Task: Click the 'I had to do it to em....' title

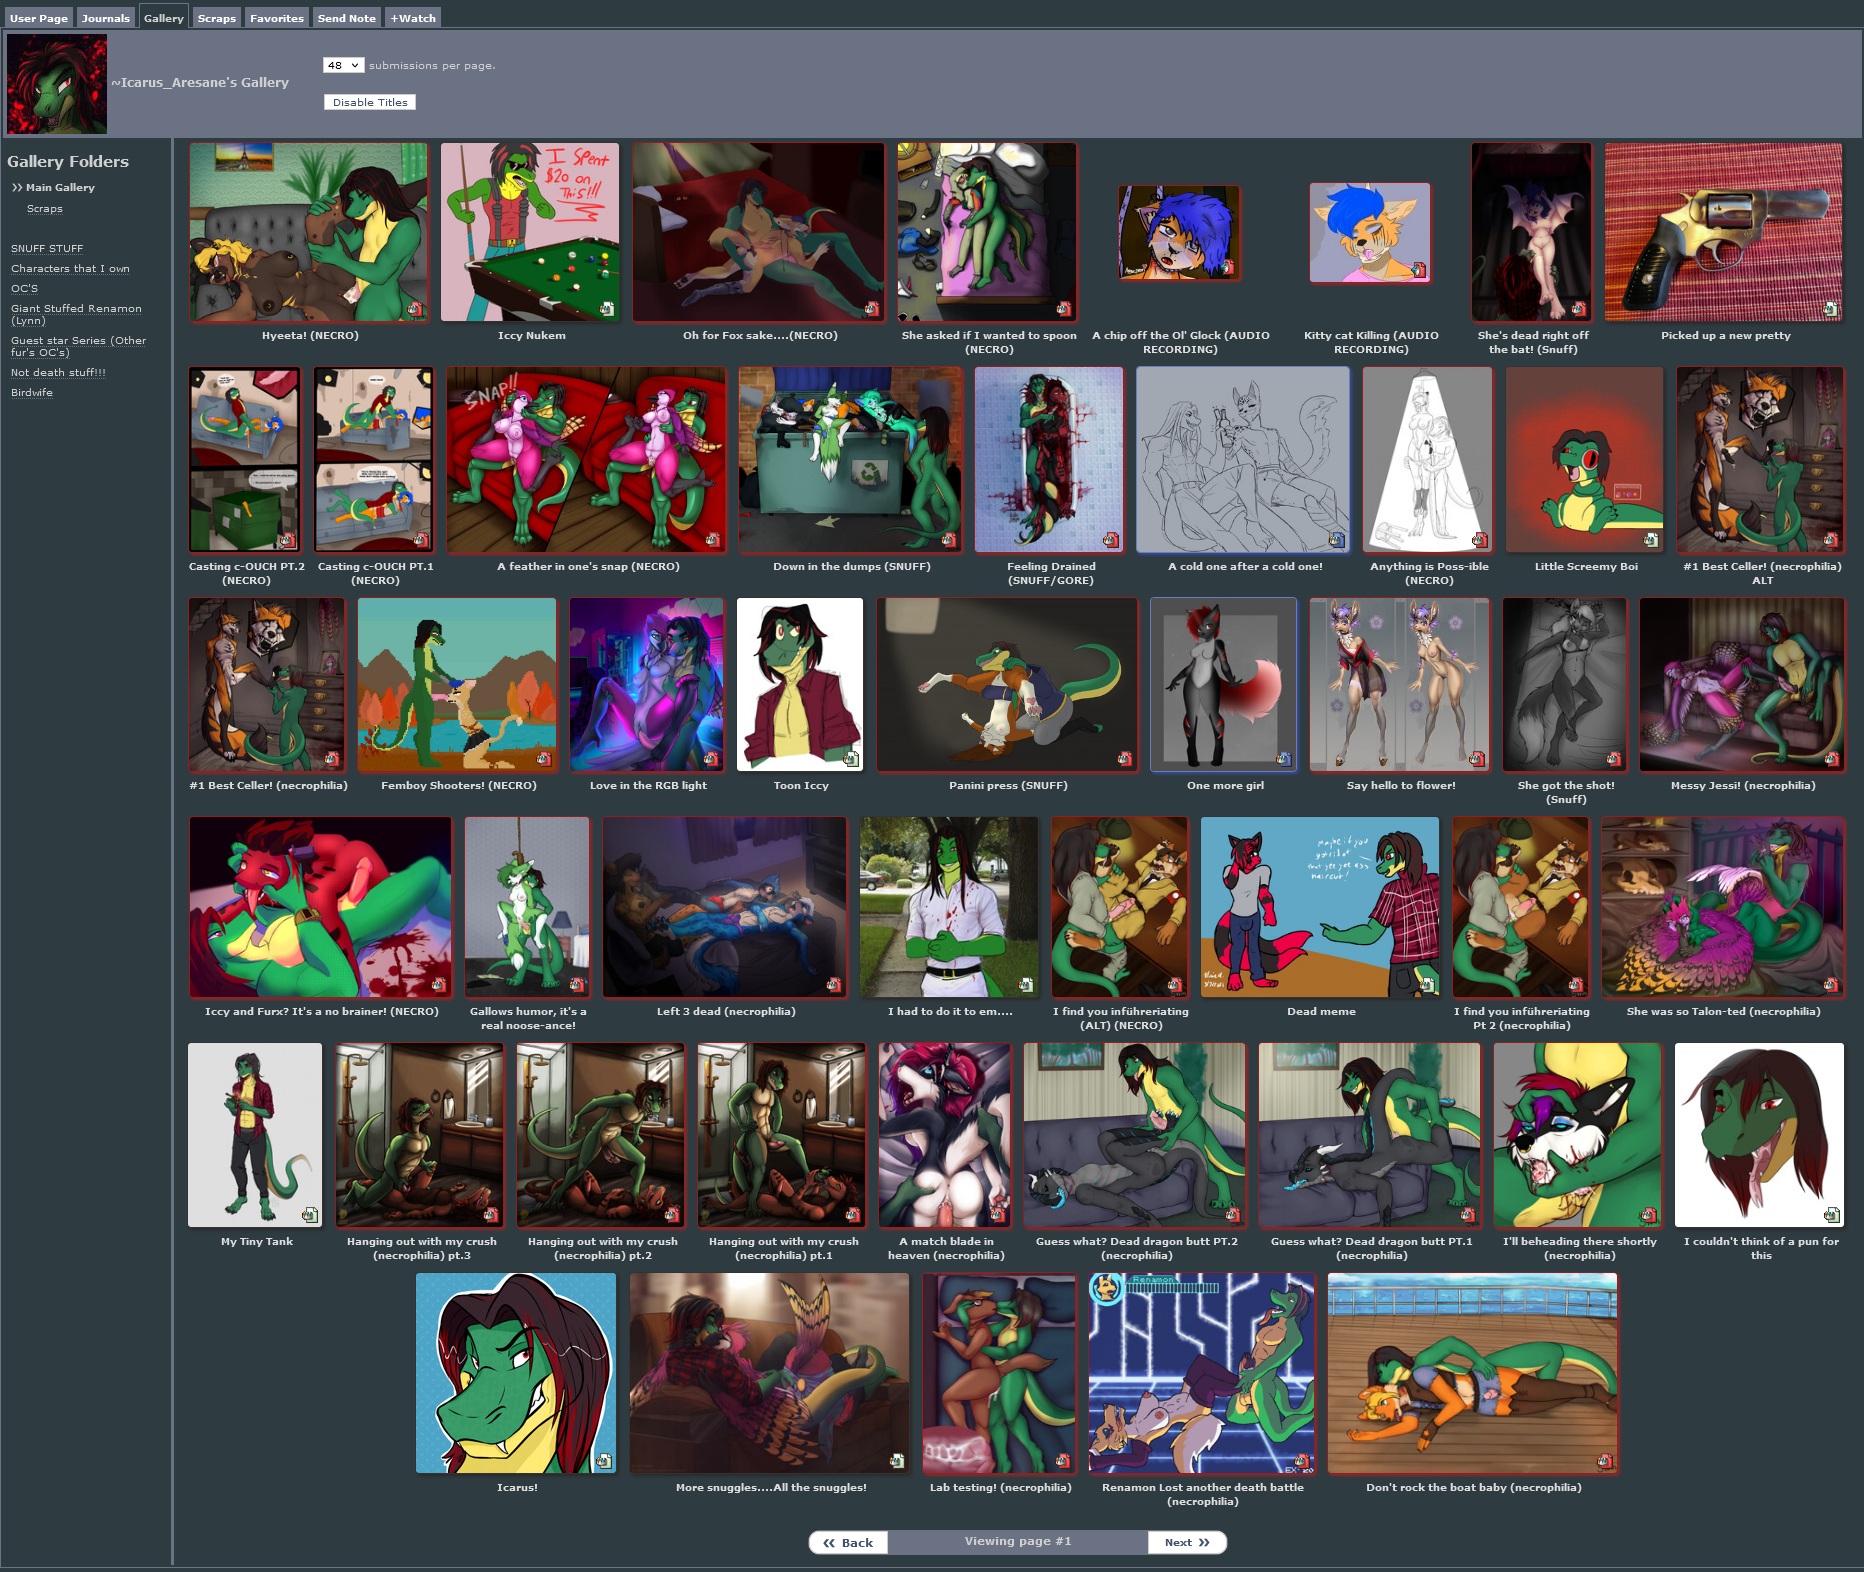Action: click(950, 1011)
